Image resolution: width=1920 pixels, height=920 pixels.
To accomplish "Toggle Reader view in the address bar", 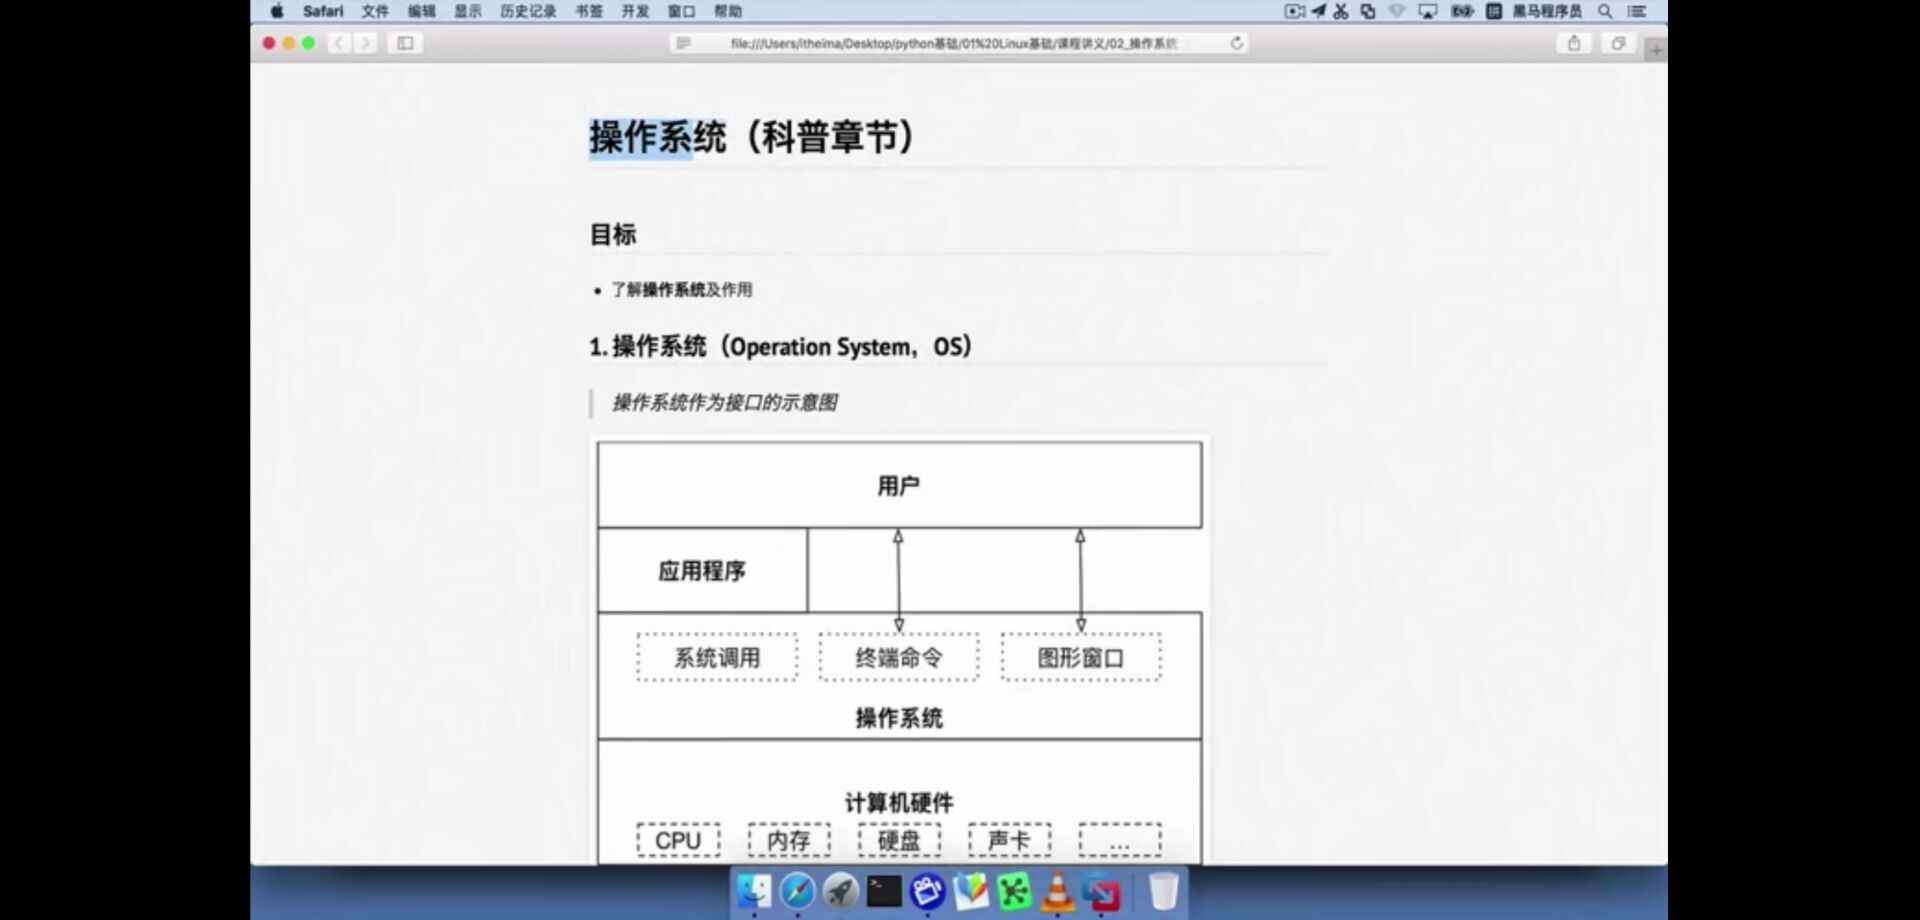I will pos(683,44).
